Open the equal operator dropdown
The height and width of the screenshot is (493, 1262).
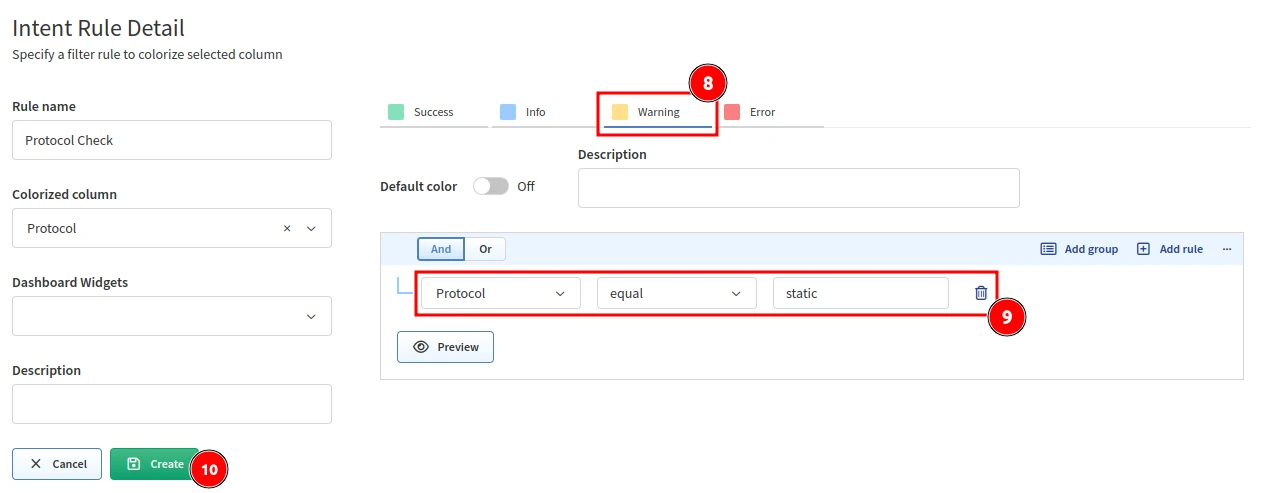[676, 293]
